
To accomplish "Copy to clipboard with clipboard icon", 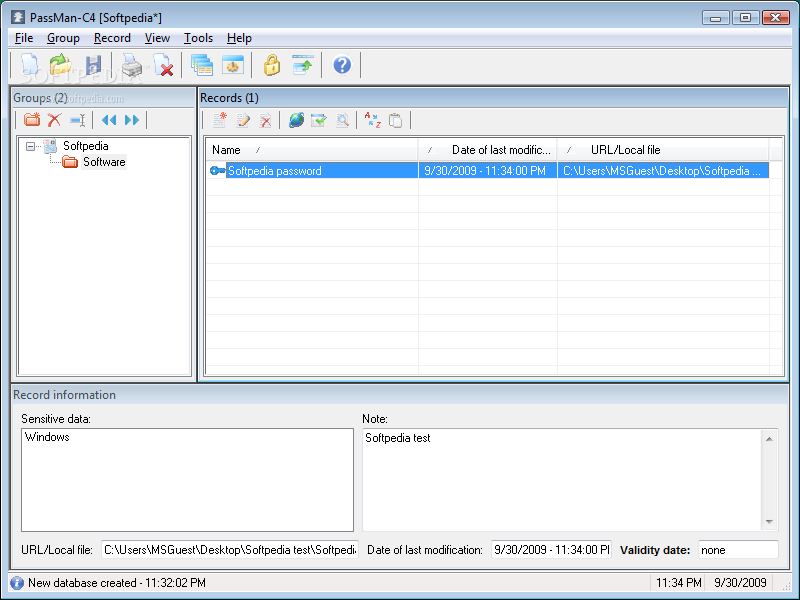I will pyautogui.click(x=395, y=120).
